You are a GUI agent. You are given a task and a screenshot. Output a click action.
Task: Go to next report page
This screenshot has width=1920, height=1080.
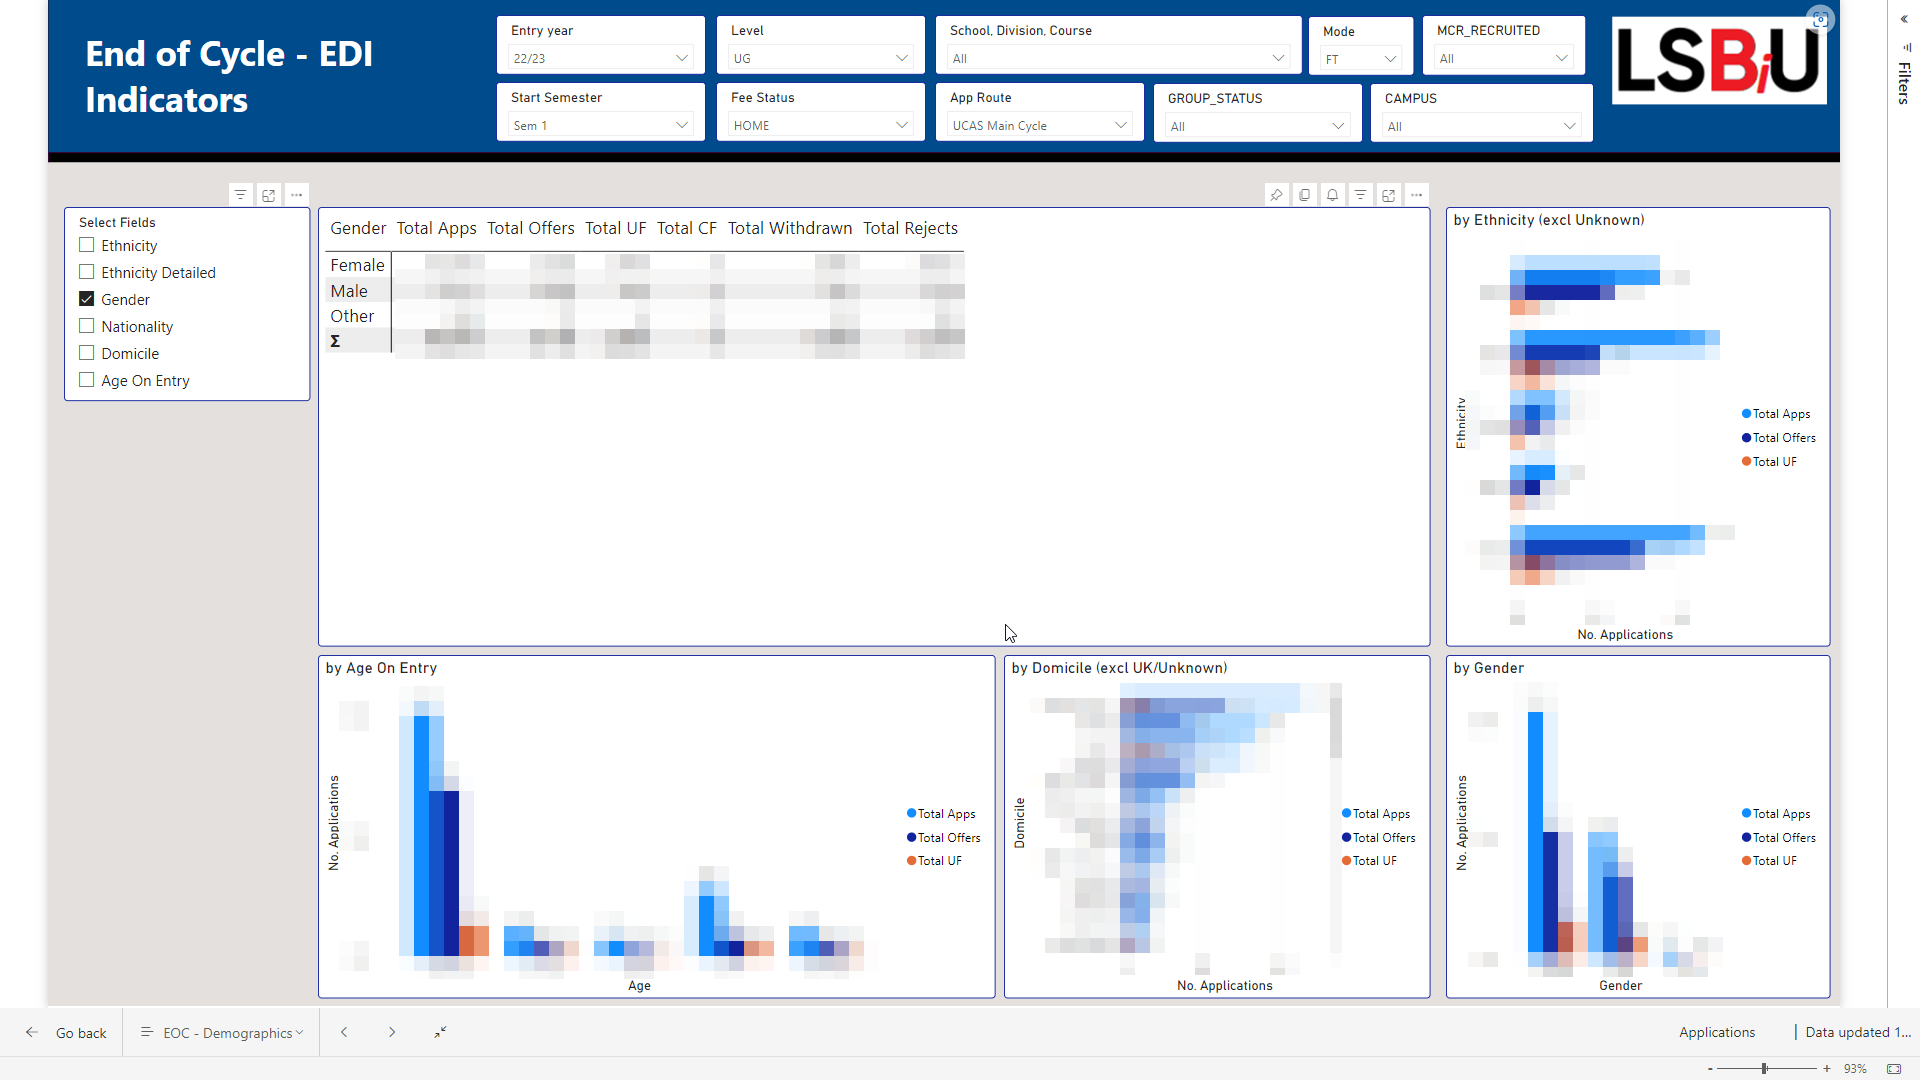(392, 1032)
